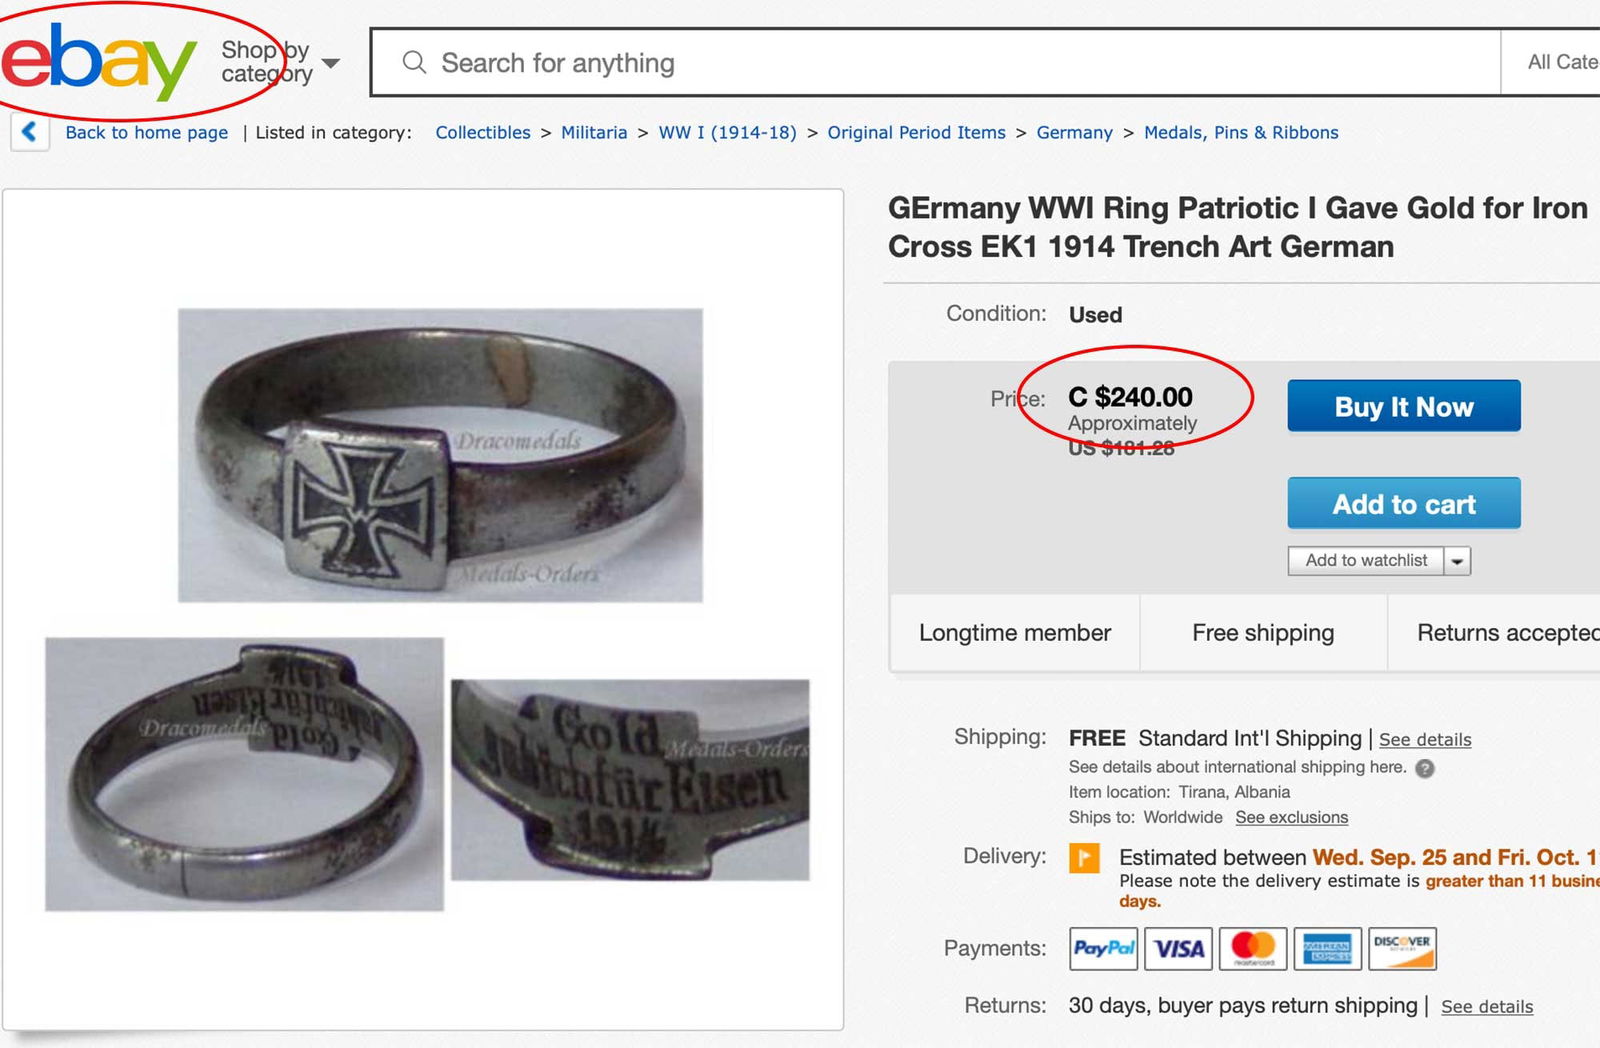Expand the Add to watchlist dropdown arrow

[1458, 561]
